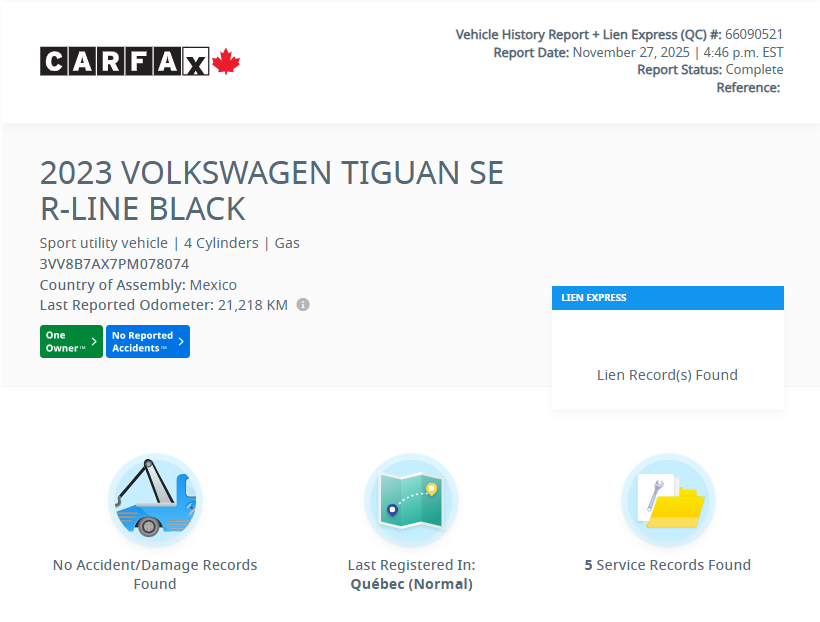Click the CARFAX logo

125,61
